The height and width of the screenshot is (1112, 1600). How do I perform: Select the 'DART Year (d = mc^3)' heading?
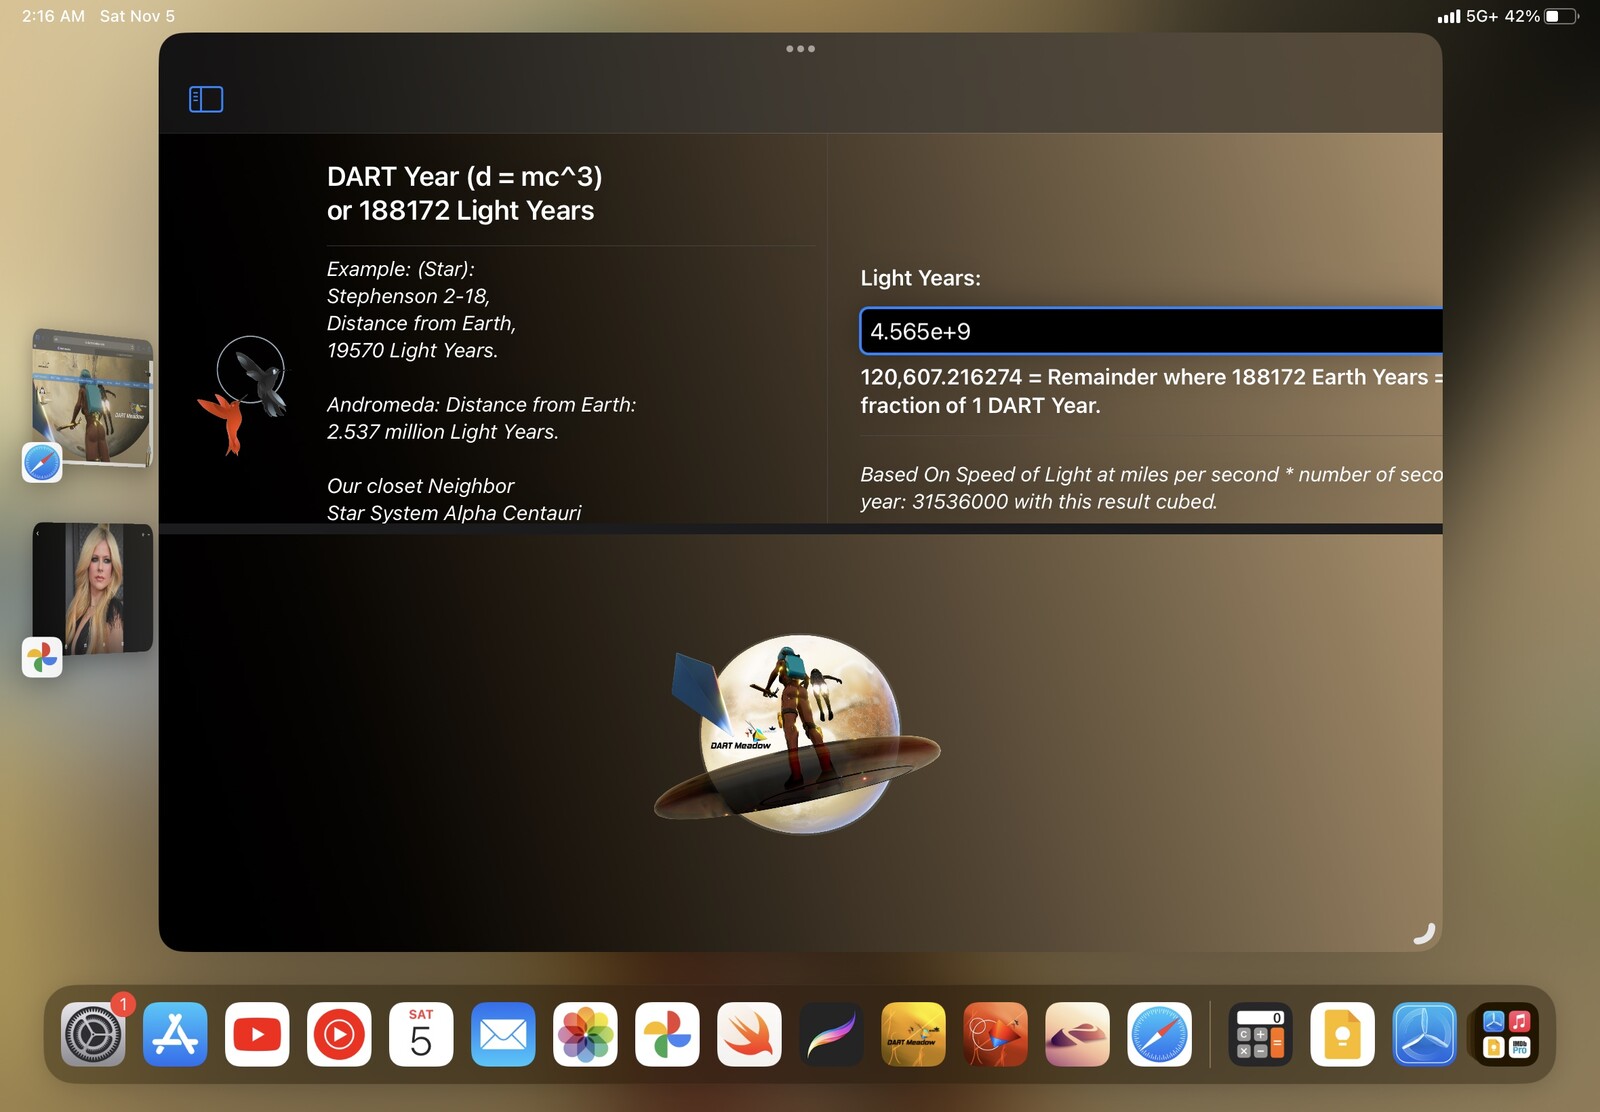coord(465,176)
